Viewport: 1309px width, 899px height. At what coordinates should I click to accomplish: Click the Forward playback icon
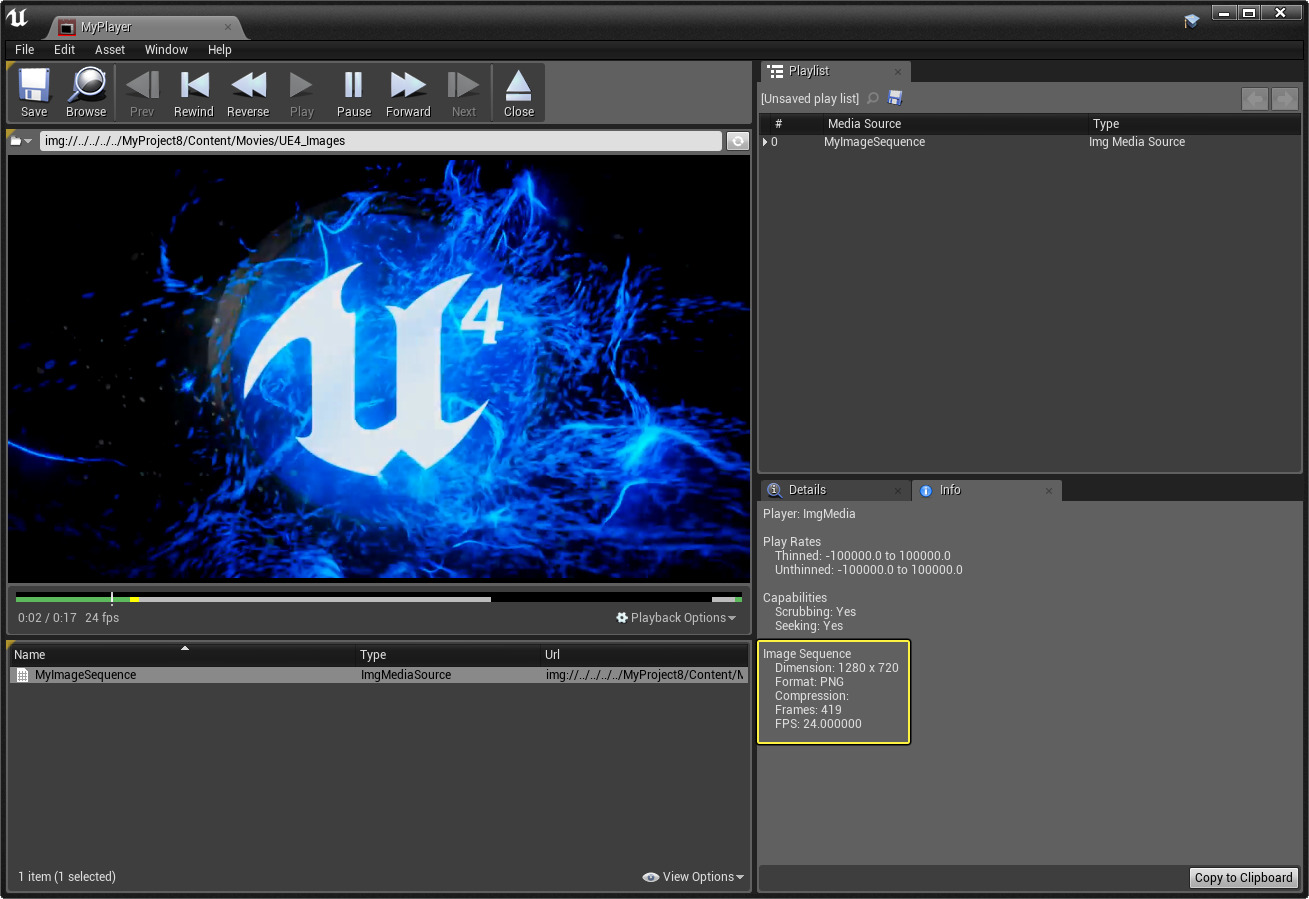pyautogui.click(x=408, y=92)
